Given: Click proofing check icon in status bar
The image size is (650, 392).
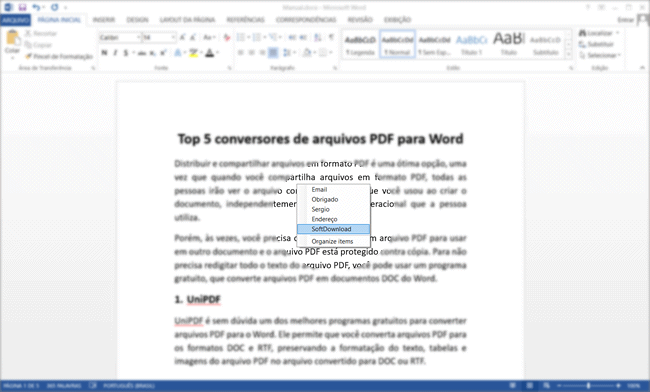Looking at the screenshot, I should 92,386.
